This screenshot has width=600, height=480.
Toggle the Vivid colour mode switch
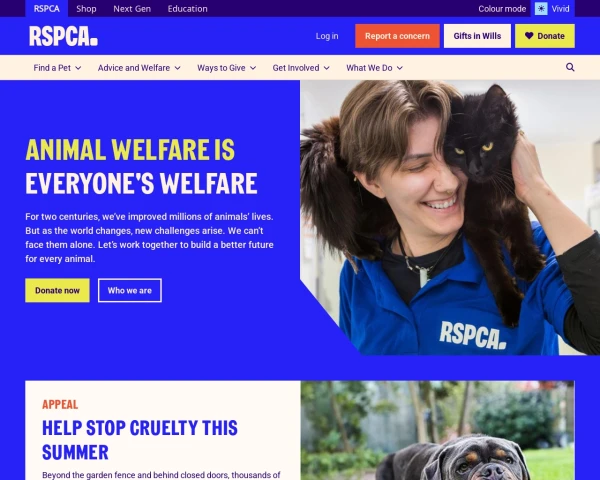click(553, 8)
